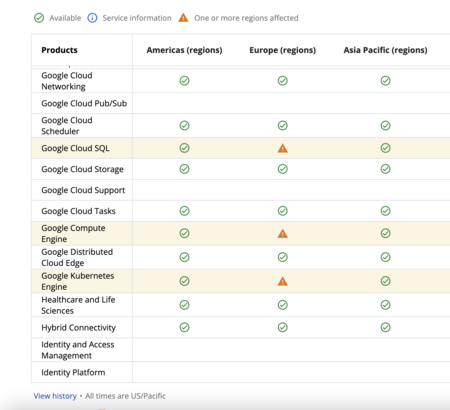Select Healthcare and Life Sciences product name
The height and width of the screenshot is (410, 450).
point(78,305)
